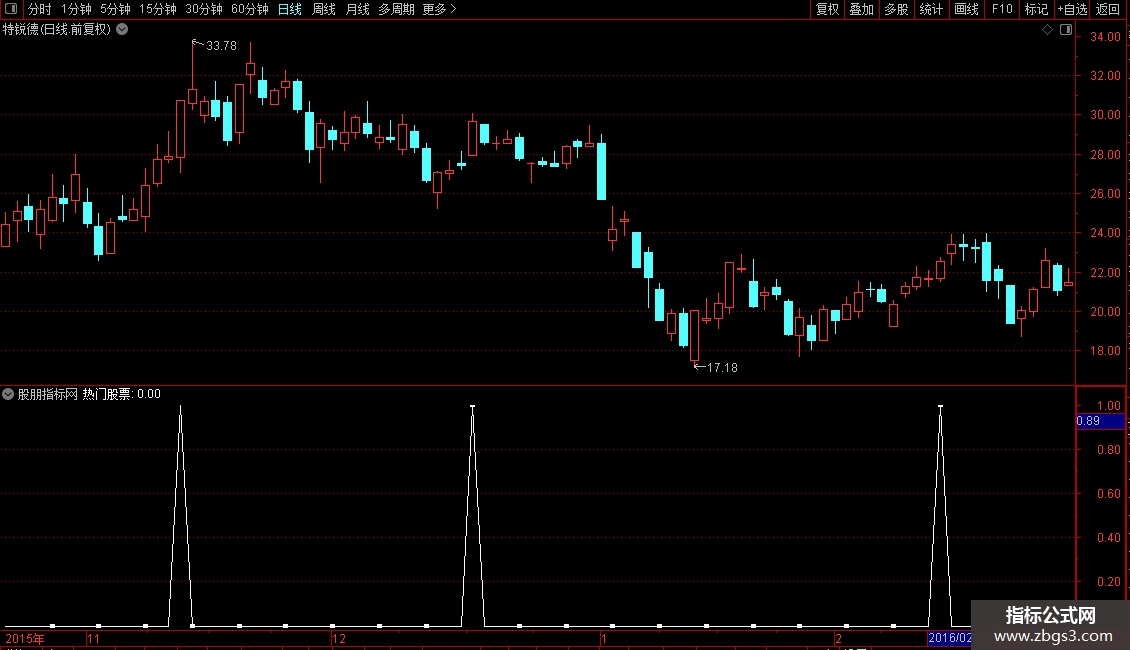The height and width of the screenshot is (650, 1130).
Task: Click the 热门股票: 0.00 indicator value
Action: coord(121,394)
